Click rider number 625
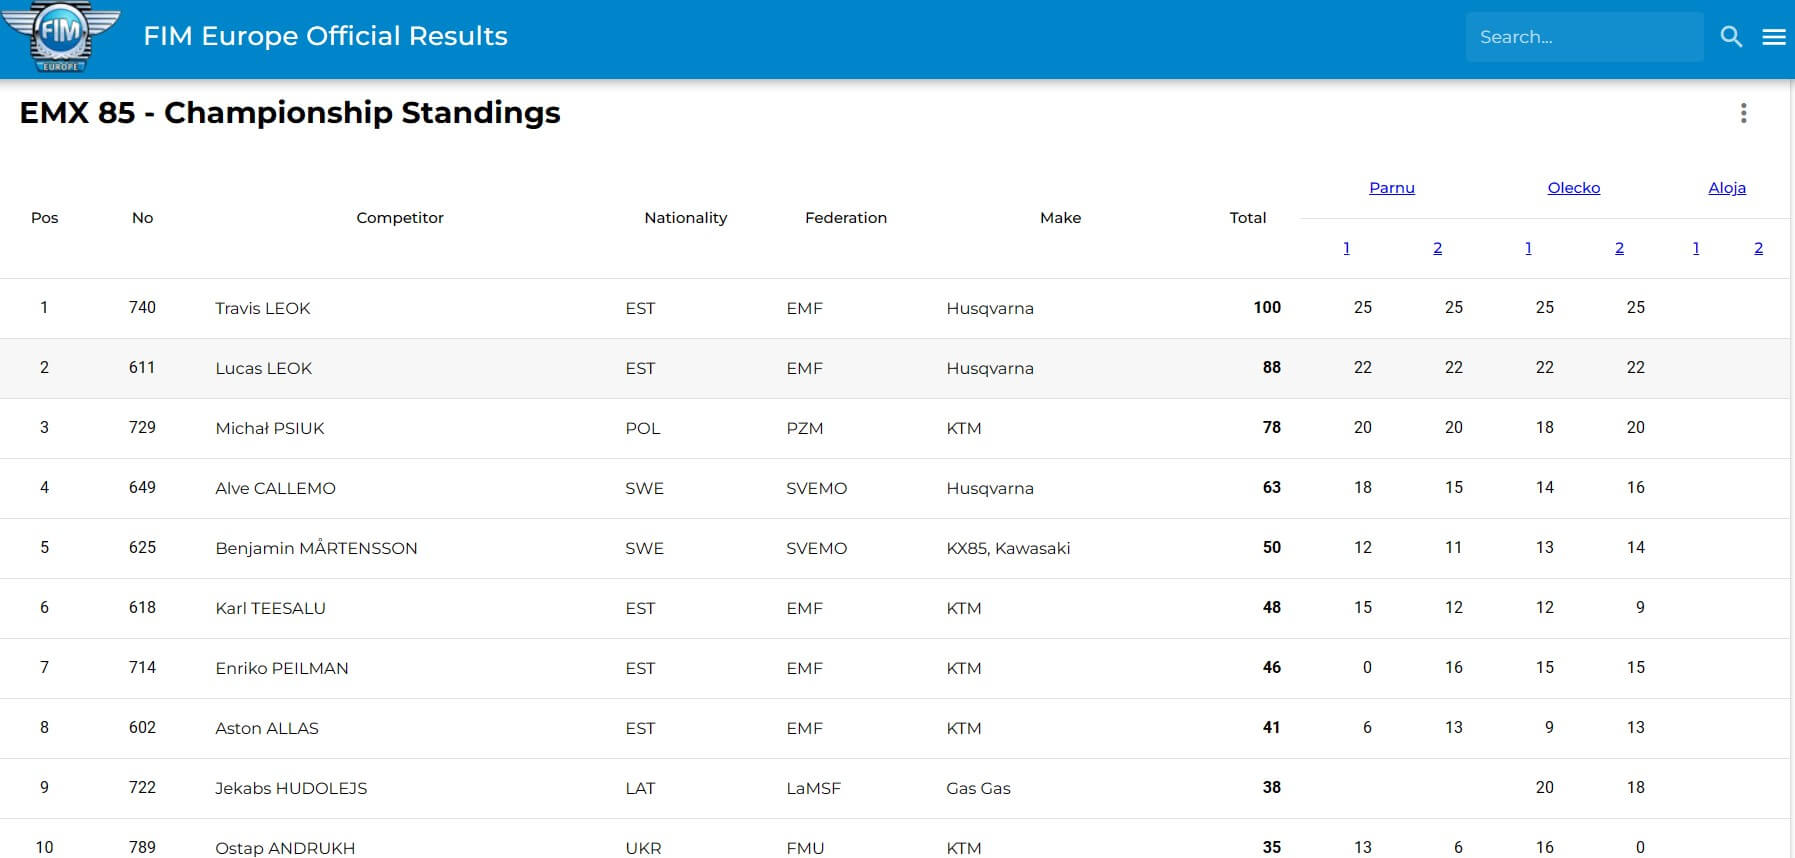 142,548
